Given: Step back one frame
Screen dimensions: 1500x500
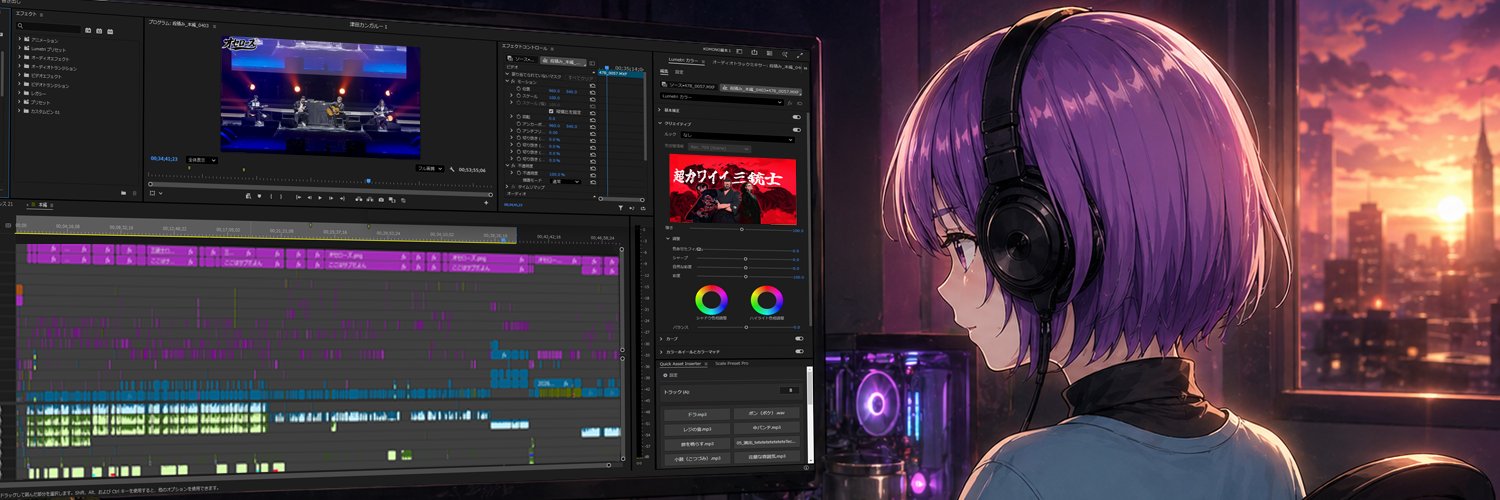Looking at the screenshot, I should [309, 197].
